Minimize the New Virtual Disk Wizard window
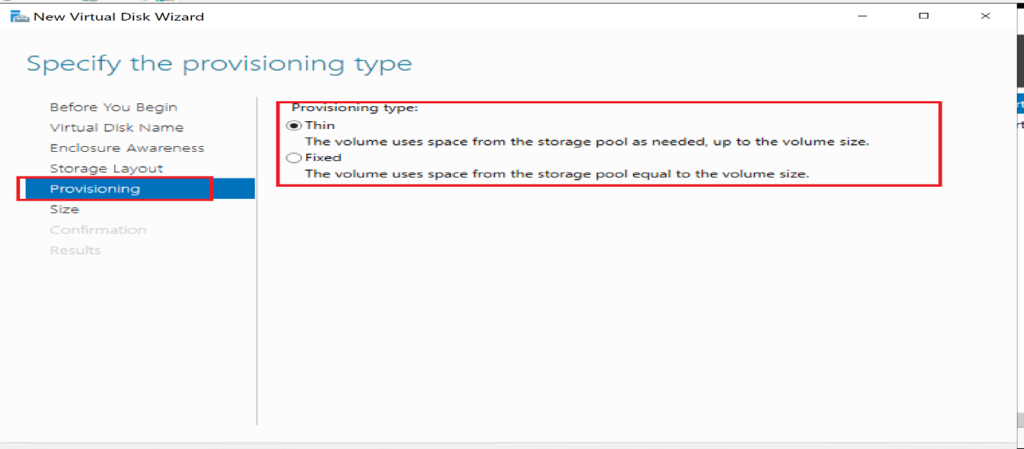The width and height of the screenshot is (1024, 449). click(862, 16)
